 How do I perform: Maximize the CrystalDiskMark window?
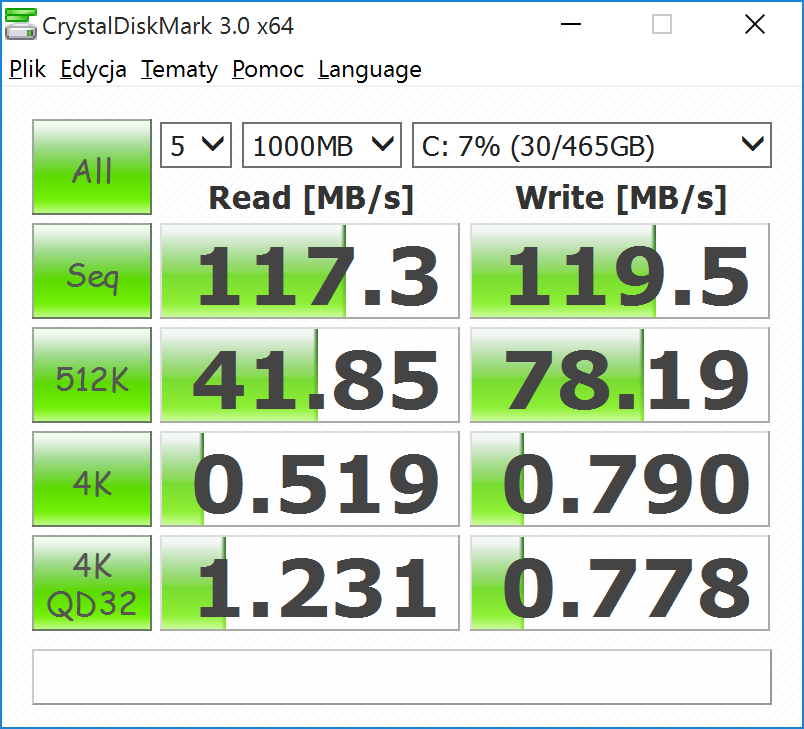pos(662,26)
